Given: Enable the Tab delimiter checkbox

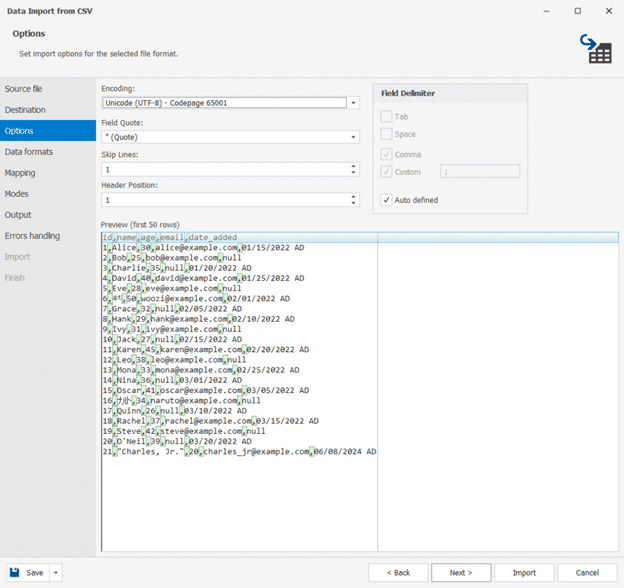Looking at the screenshot, I should (386, 117).
